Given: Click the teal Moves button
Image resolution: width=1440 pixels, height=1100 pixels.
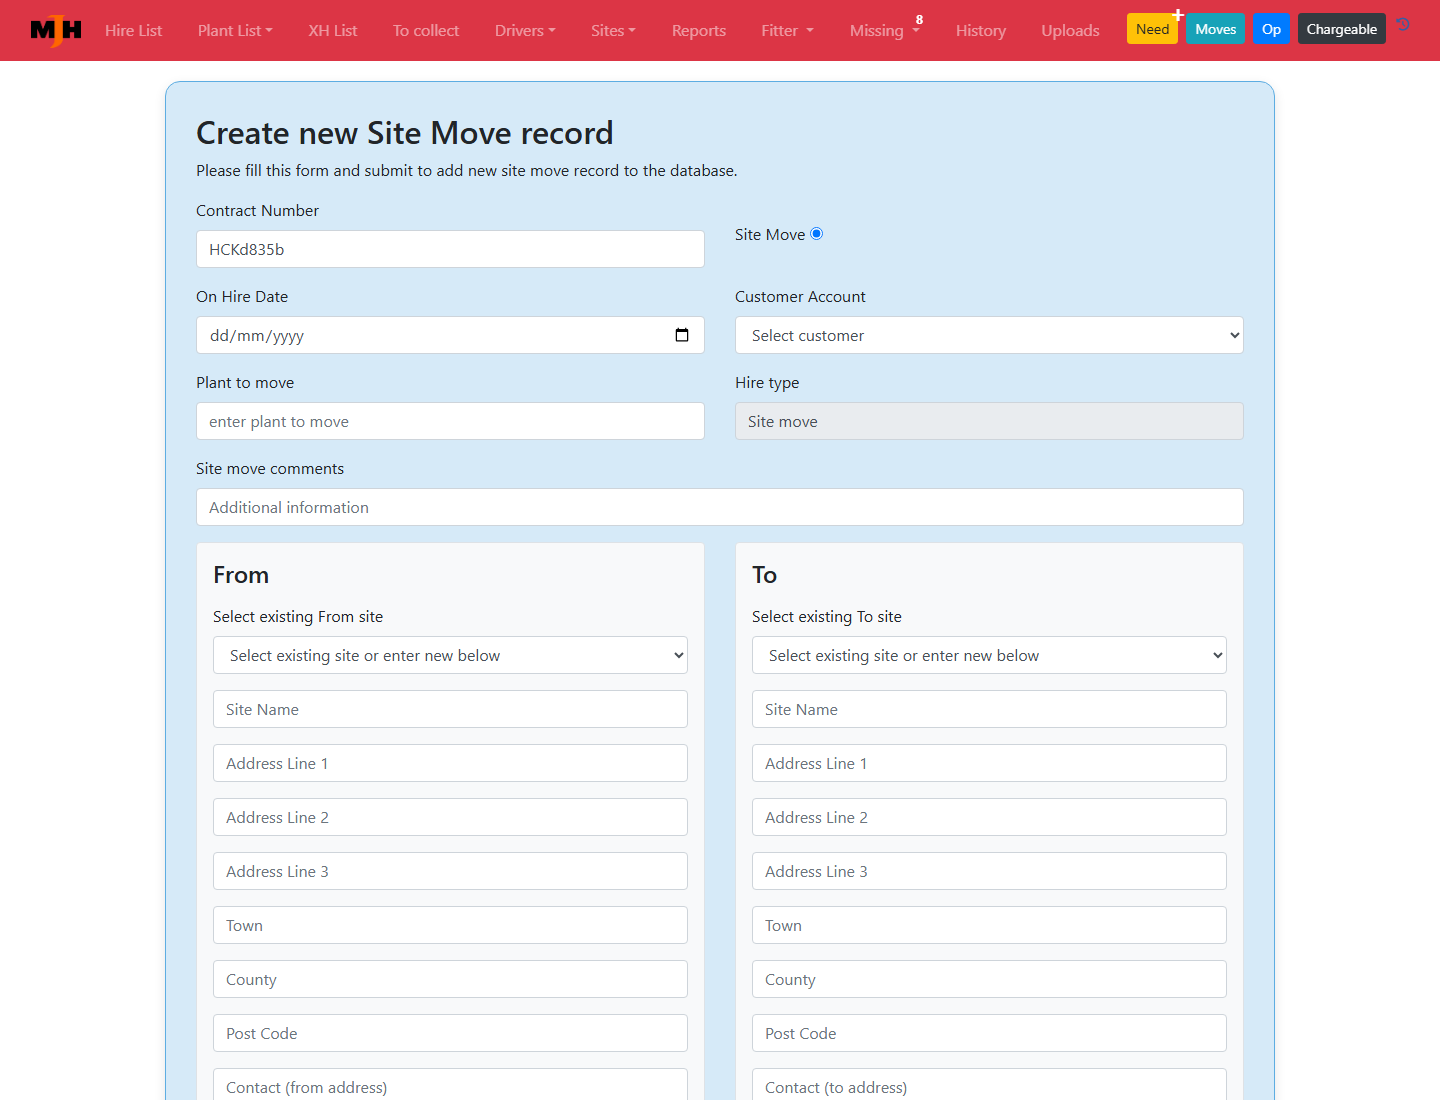Looking at the screenshot, I should (1215, 29).
